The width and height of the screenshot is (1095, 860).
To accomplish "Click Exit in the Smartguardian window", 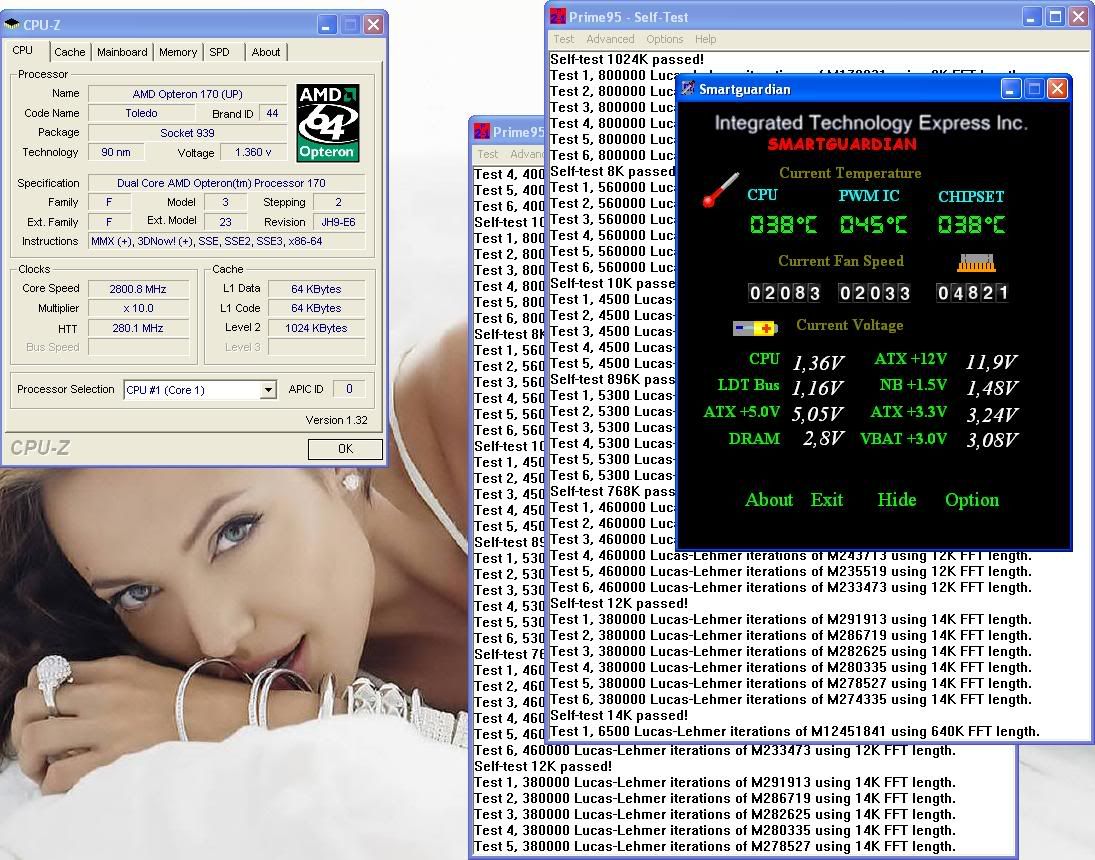I will tap(827, 500).
